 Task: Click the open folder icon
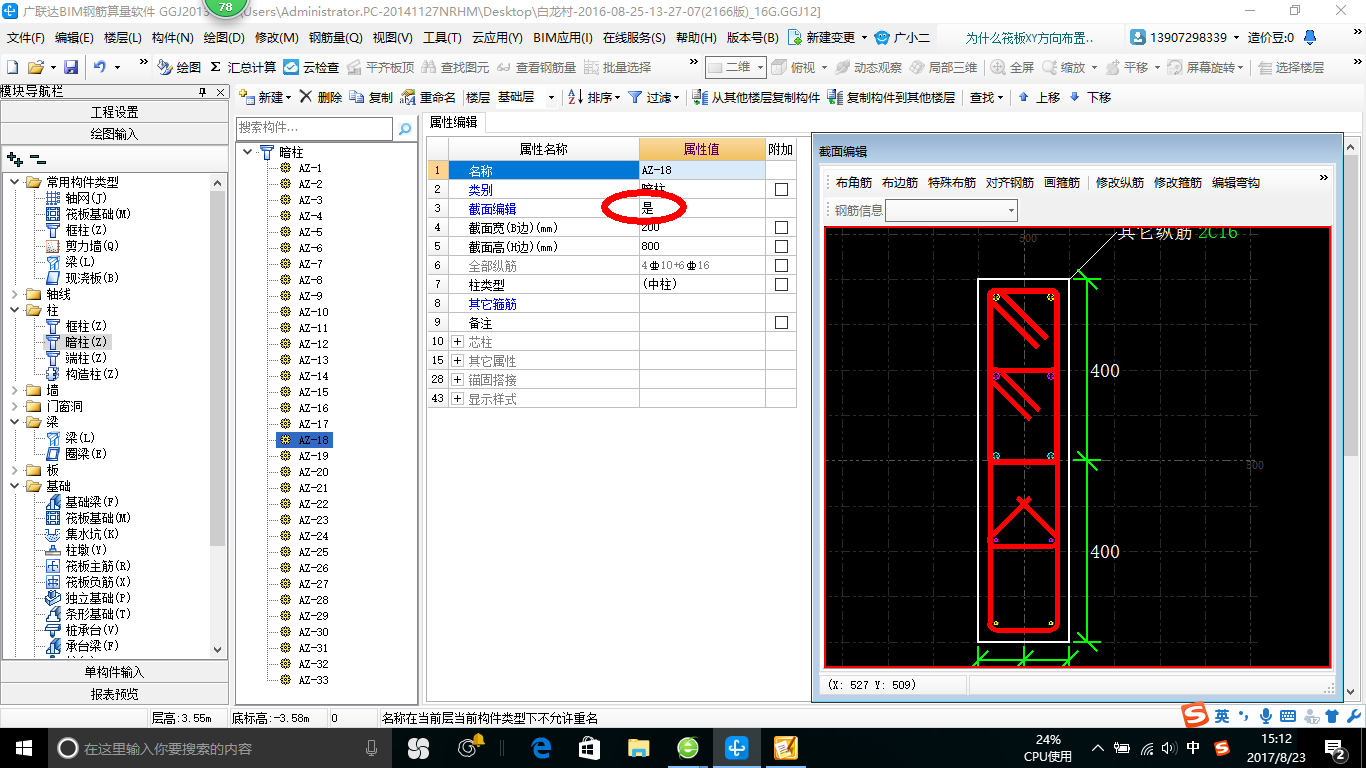35,67
